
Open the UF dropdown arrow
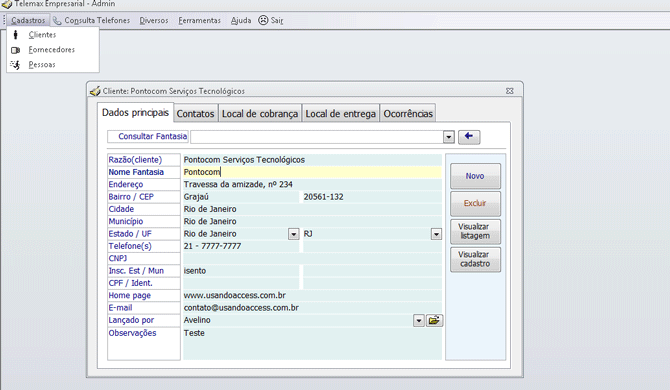tap(436, 234)
